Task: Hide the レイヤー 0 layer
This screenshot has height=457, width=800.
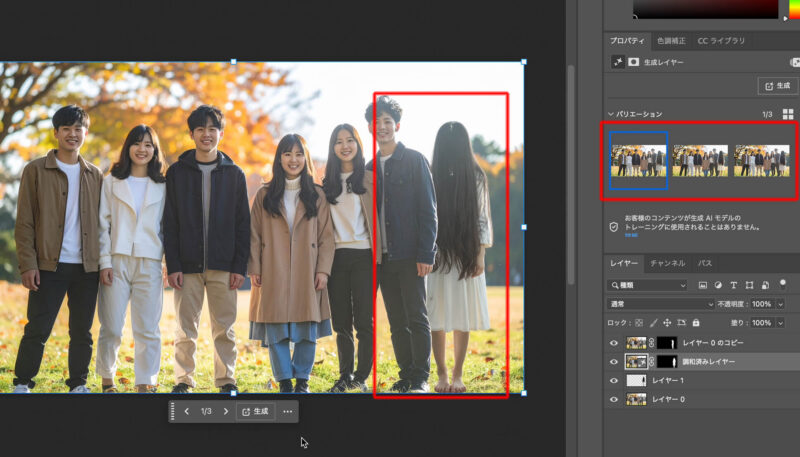Action: point(614,399)
